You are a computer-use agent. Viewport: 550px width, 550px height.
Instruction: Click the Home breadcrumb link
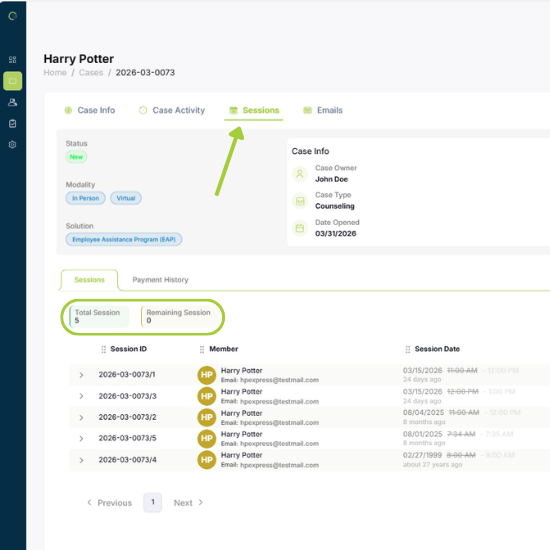pos(55,73)
